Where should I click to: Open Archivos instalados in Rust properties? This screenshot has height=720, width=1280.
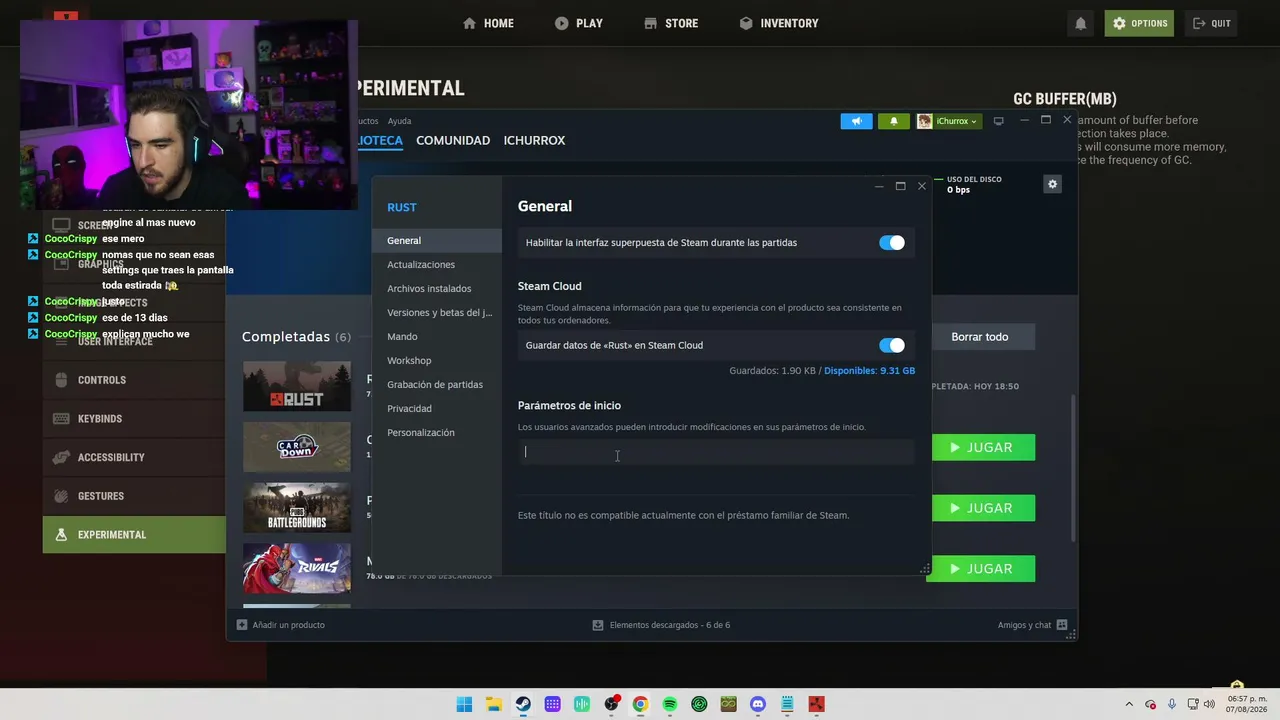437,289
